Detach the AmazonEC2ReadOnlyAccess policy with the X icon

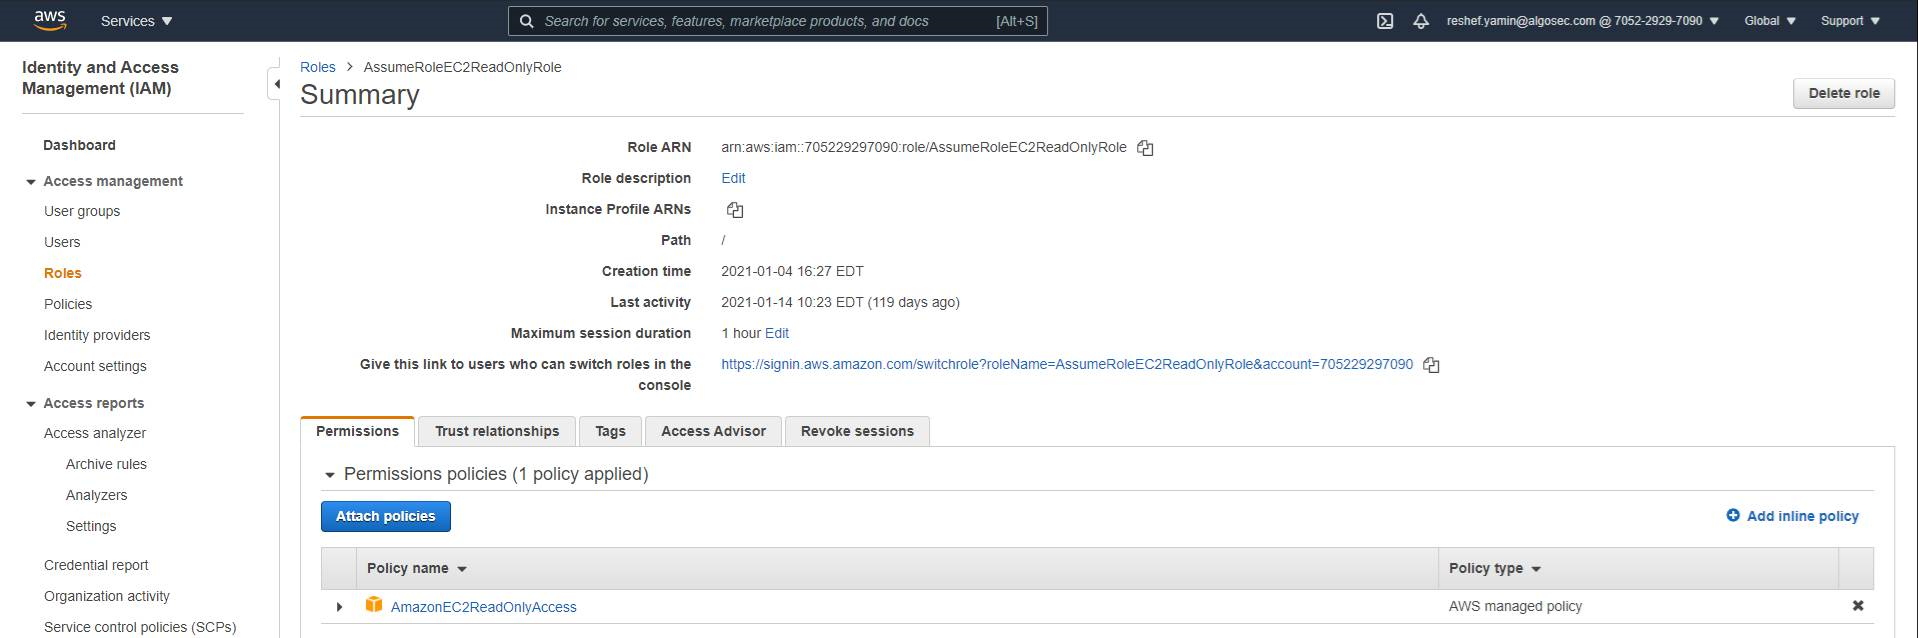coord(1857,606)
